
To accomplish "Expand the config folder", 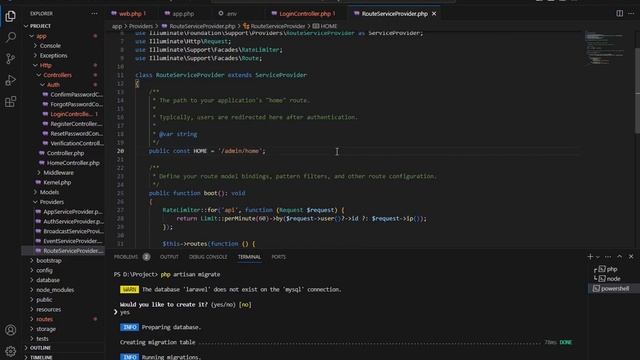I will [44, 270].
